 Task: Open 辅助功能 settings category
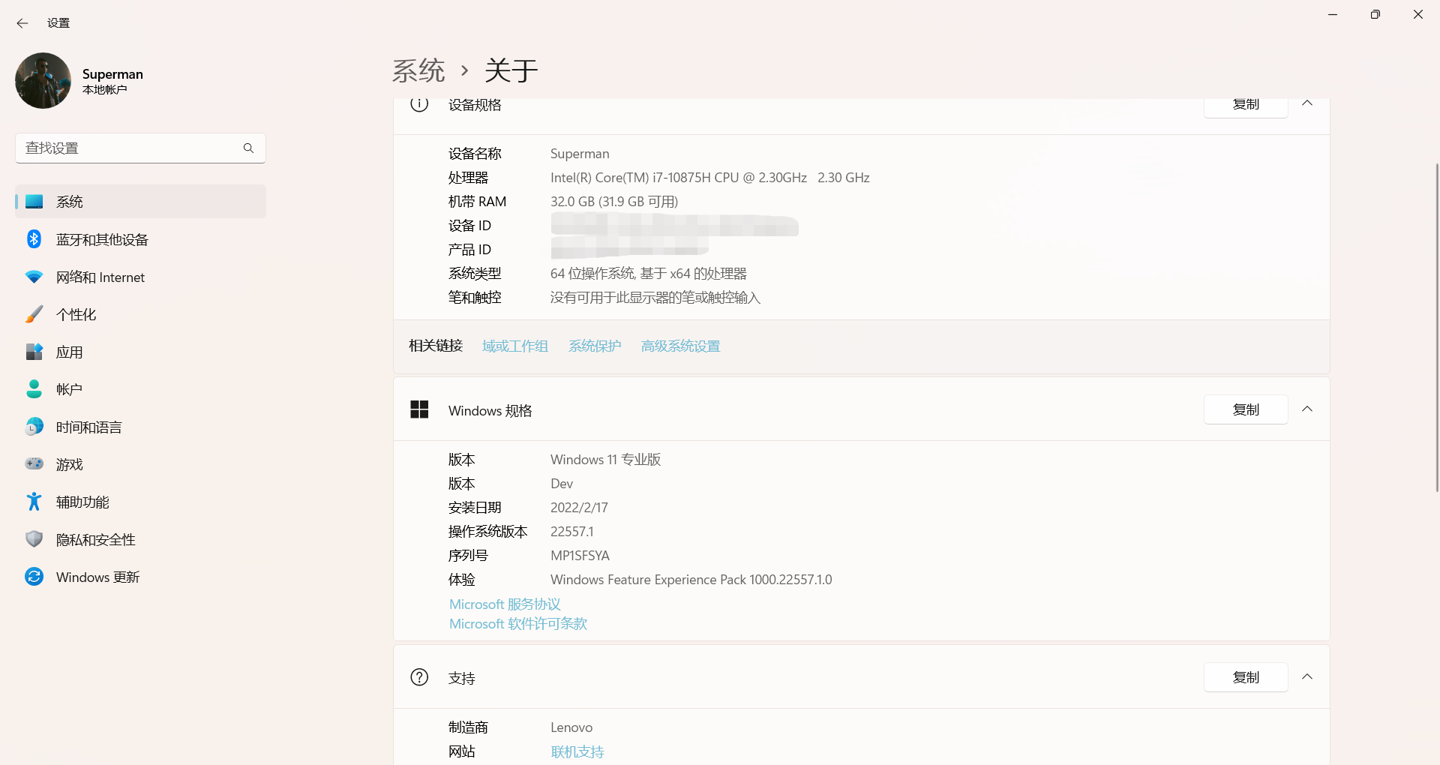point(141,502)
